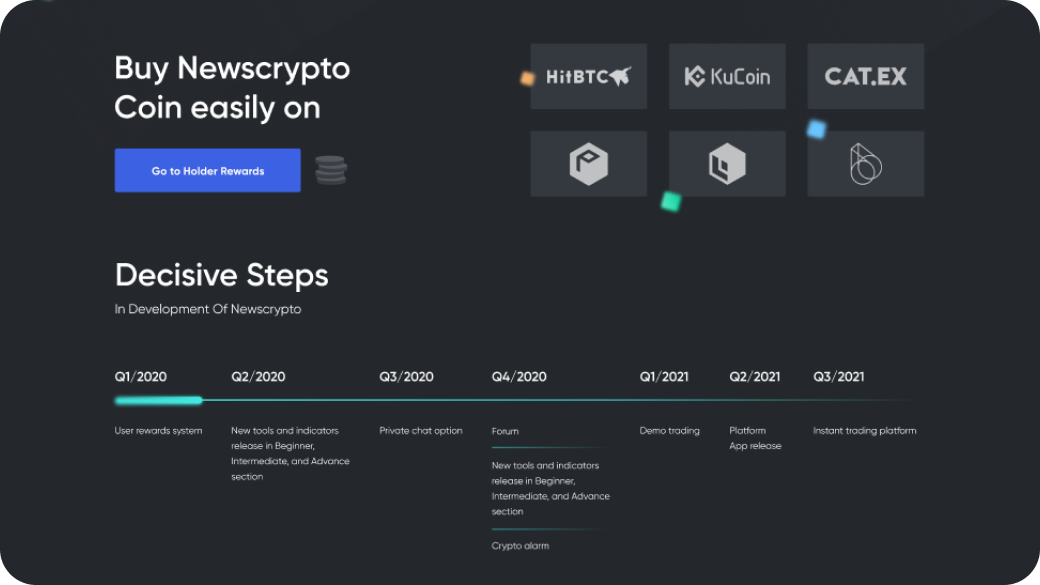Select the Q1/2021 roadmap marker
This screenshot has height=585, width=1040.
(664, 377)
